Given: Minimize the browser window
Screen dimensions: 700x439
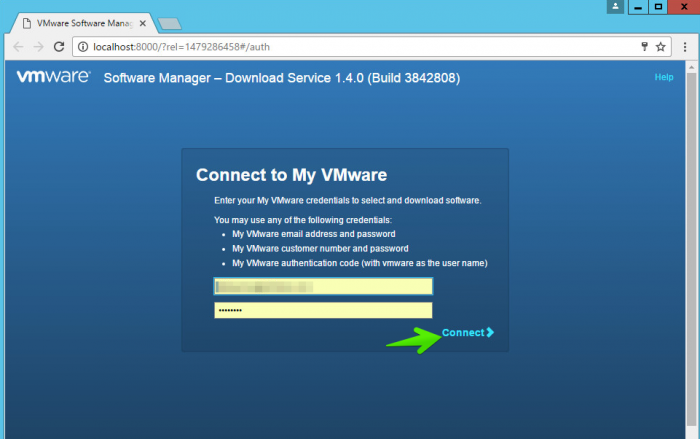Looking at the screenshot, I should 638,7.
